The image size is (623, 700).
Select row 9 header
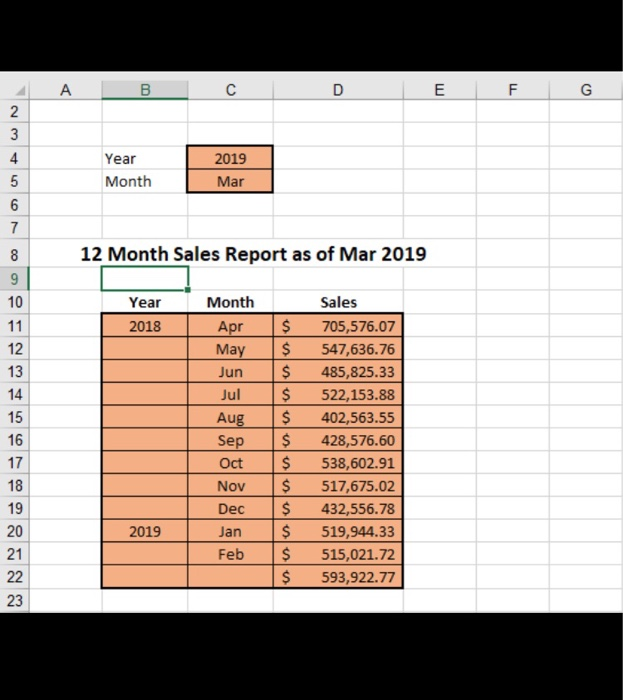[x=14, y=279]
